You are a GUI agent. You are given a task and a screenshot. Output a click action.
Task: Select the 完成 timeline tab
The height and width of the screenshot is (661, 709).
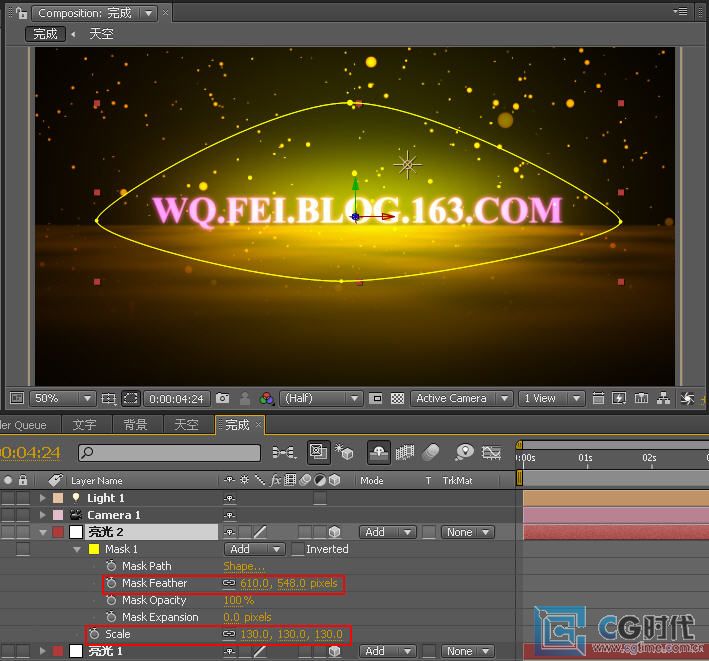pos(237,425)
